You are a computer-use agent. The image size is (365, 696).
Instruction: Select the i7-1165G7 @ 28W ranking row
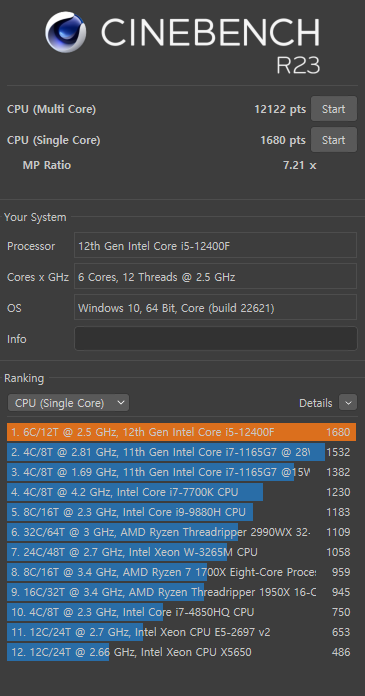pos(181,452)
